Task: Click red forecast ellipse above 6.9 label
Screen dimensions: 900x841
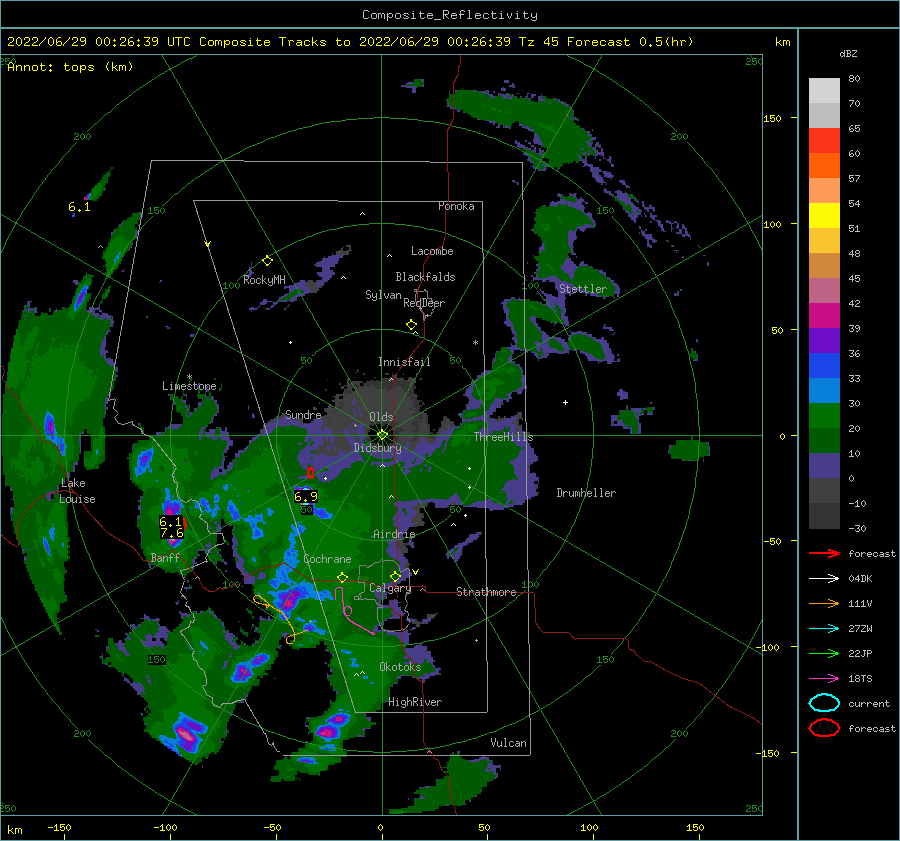Action: click(311, 473)
